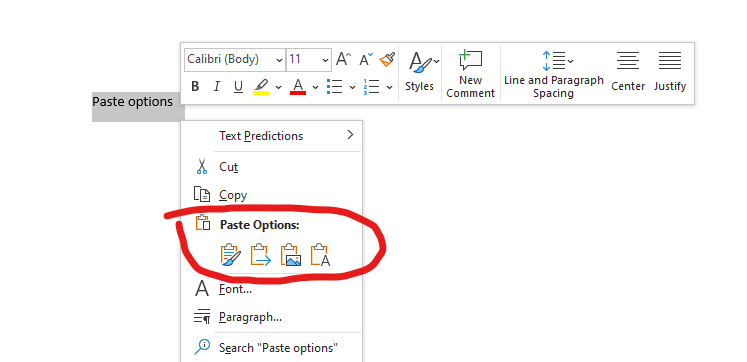This screenshot has height=362, width=747.
Task: Open Line and Paragraph Spacing options
Action: [554, 73]
